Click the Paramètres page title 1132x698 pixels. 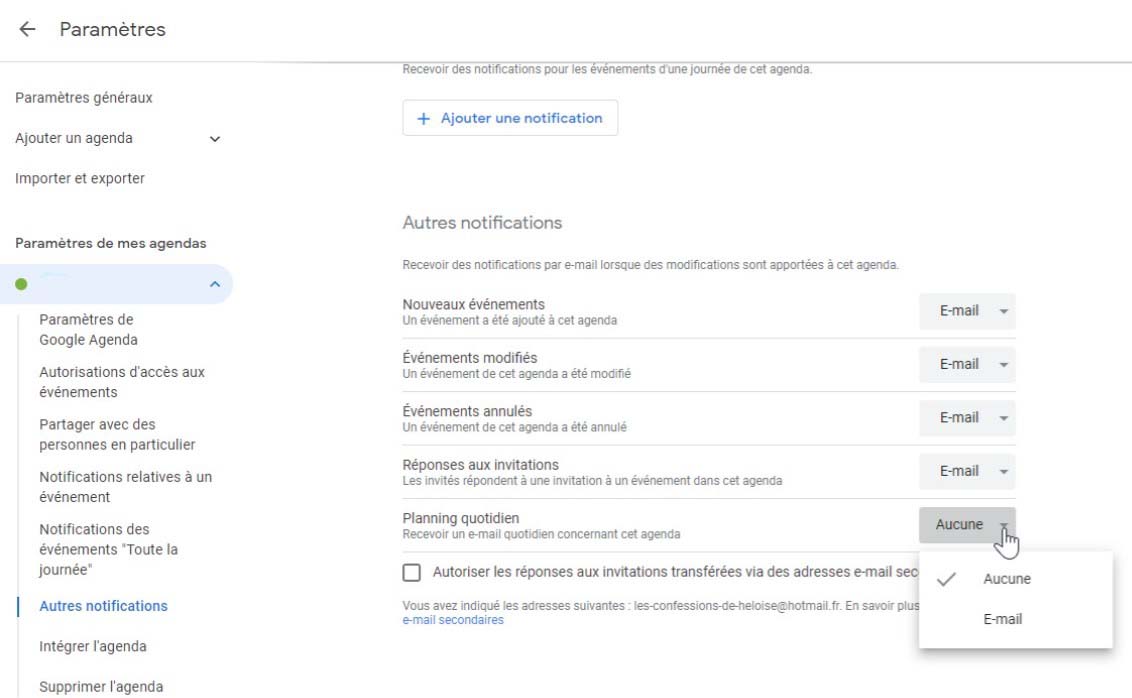(x=113, y=30)
